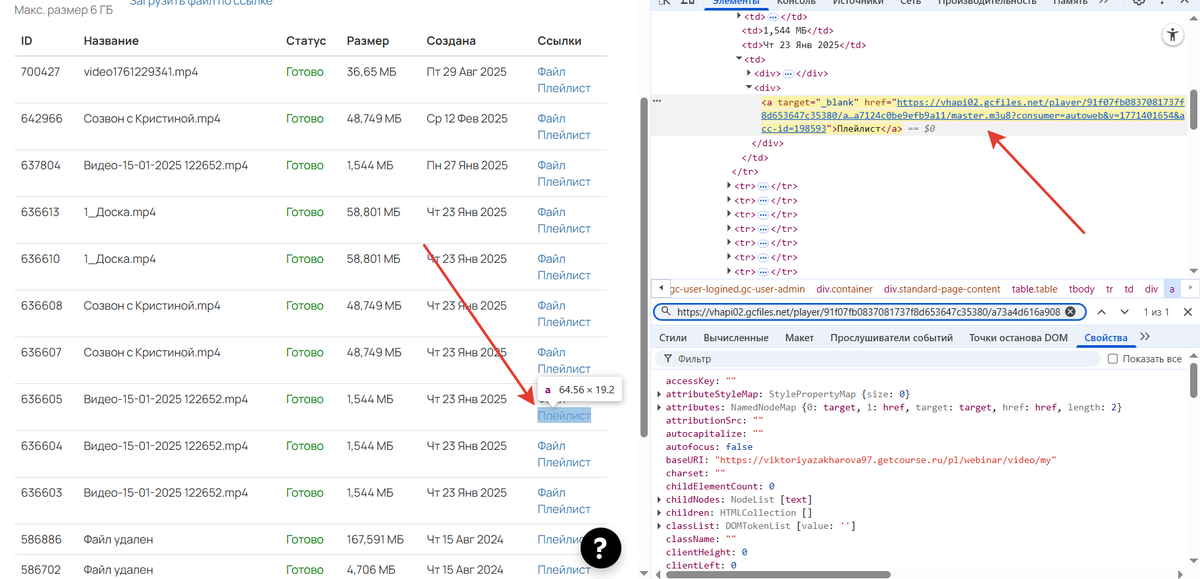
Task: Expand the attributeStyleMap property
Action: coord(658,394)
